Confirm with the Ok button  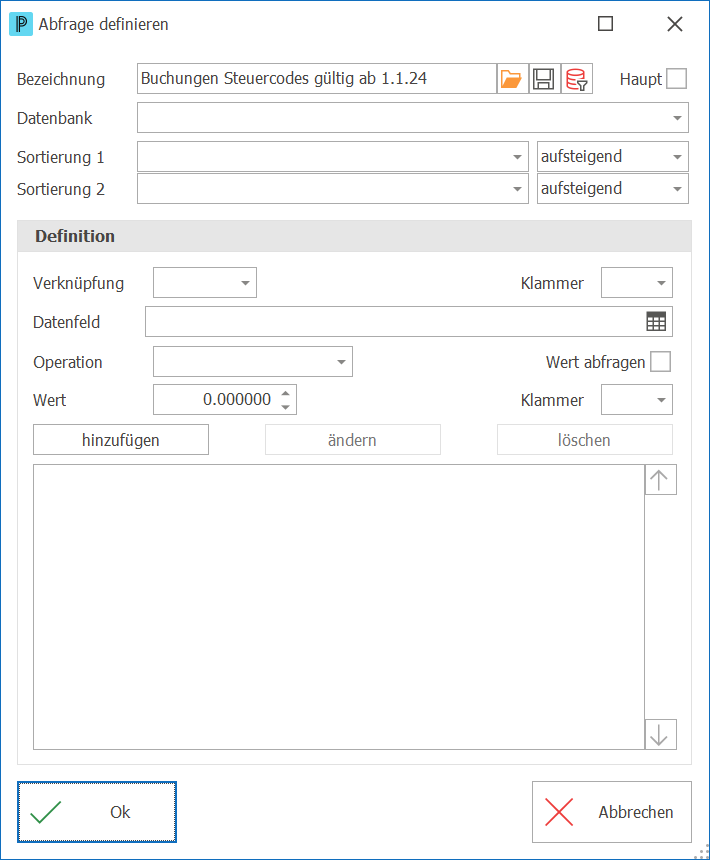(x=97, y=812)
